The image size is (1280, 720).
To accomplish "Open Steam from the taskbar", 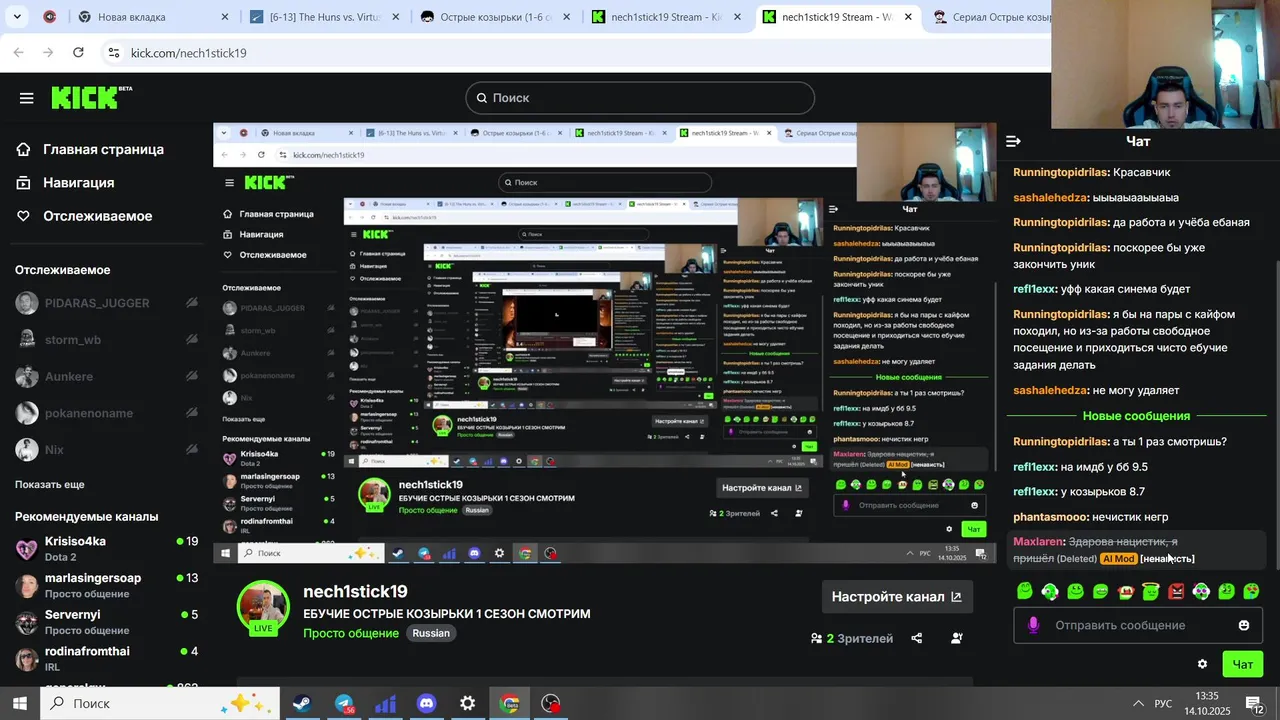I will [301, 703].
